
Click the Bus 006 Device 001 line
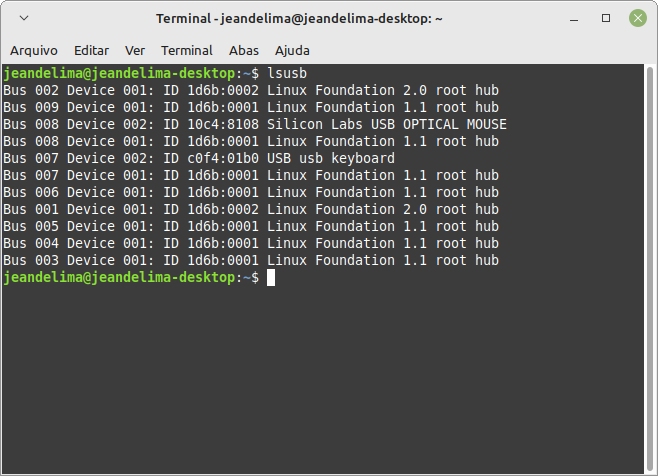point(251,192)
